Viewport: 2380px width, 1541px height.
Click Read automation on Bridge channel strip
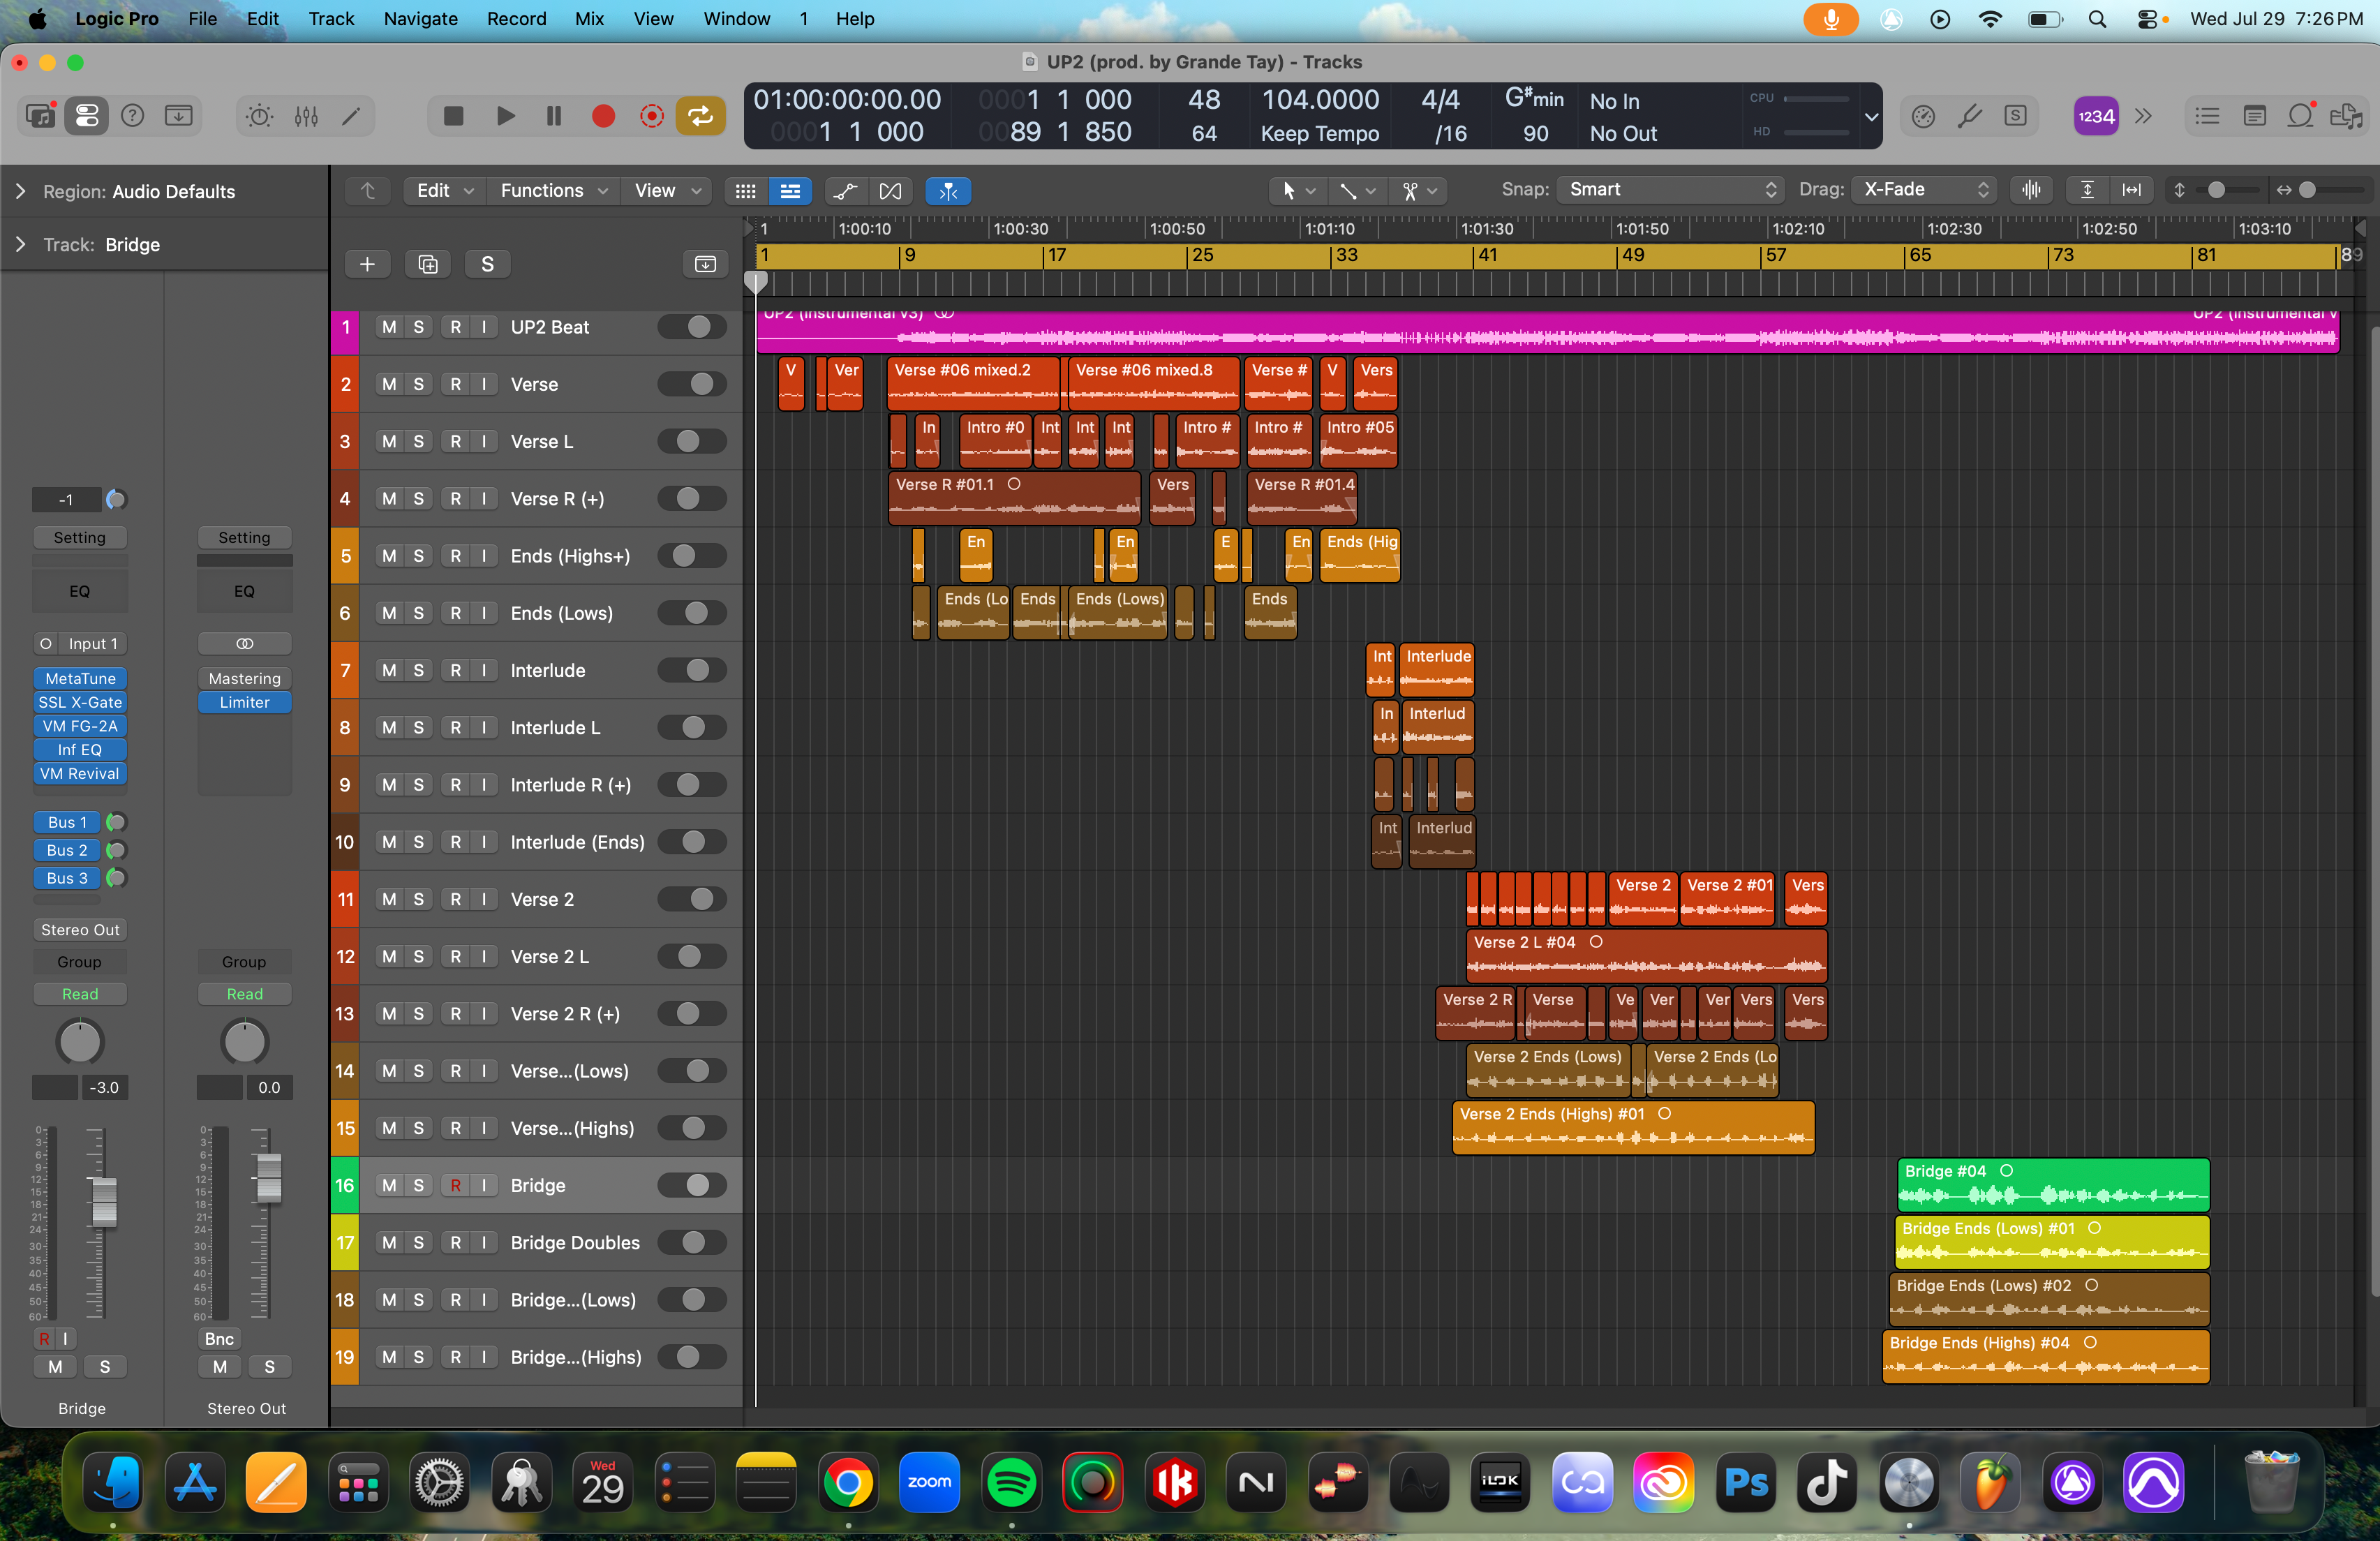[80, 994]
